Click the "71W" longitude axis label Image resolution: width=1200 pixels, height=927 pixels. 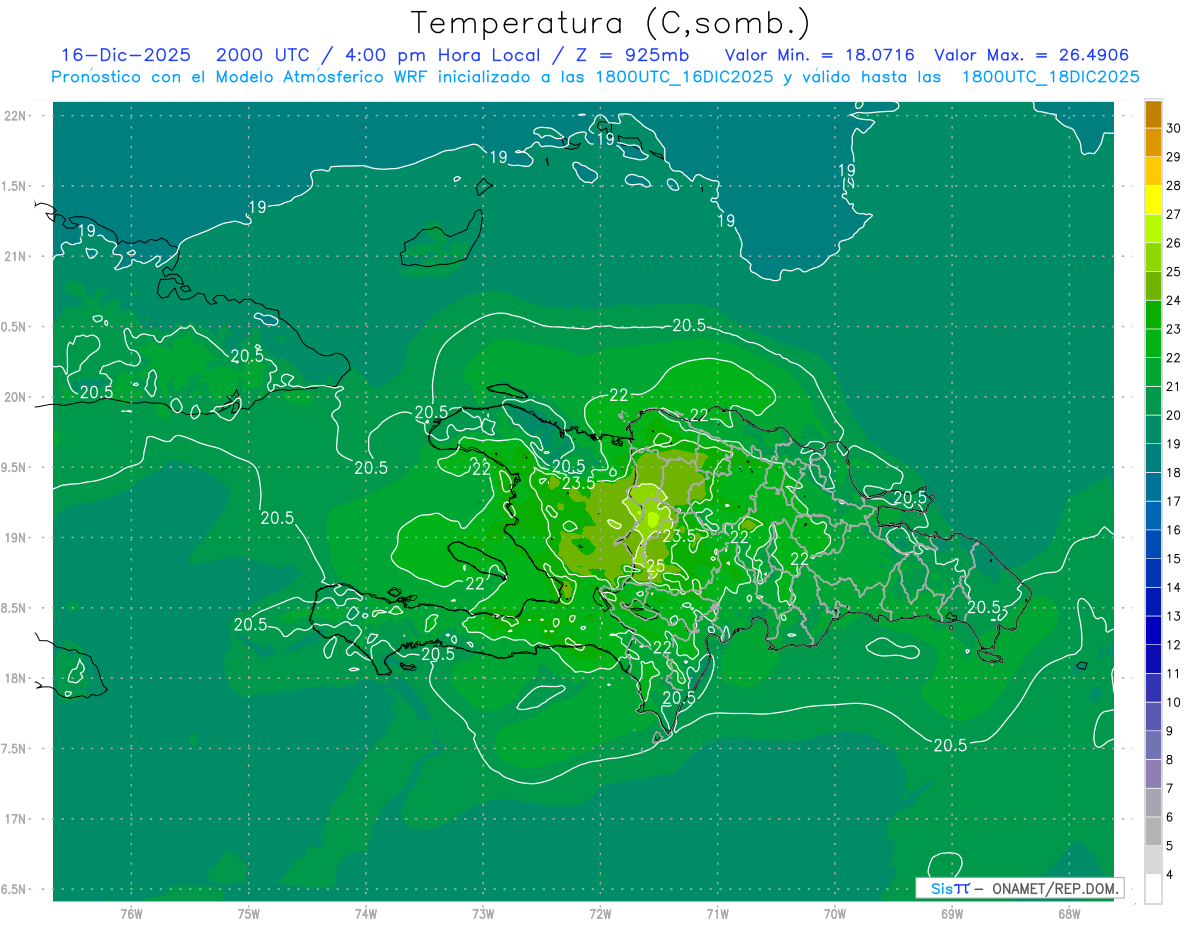point(717,914)
